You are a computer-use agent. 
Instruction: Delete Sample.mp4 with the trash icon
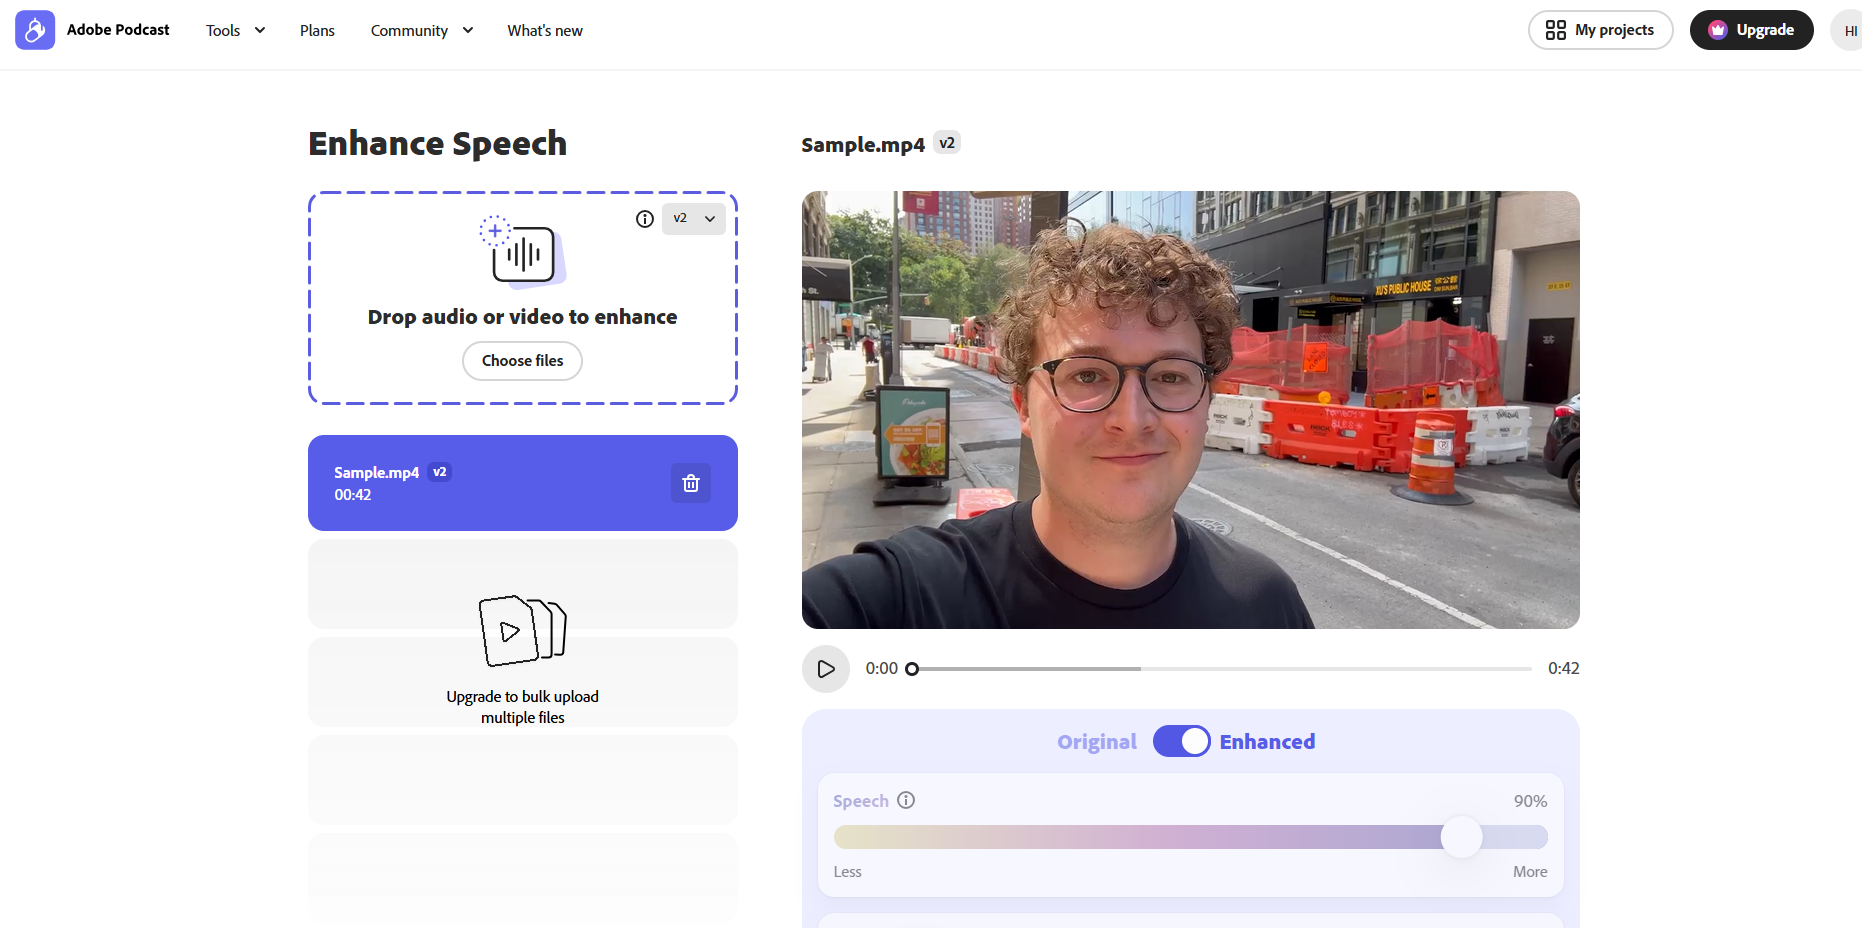pos(690,483)
